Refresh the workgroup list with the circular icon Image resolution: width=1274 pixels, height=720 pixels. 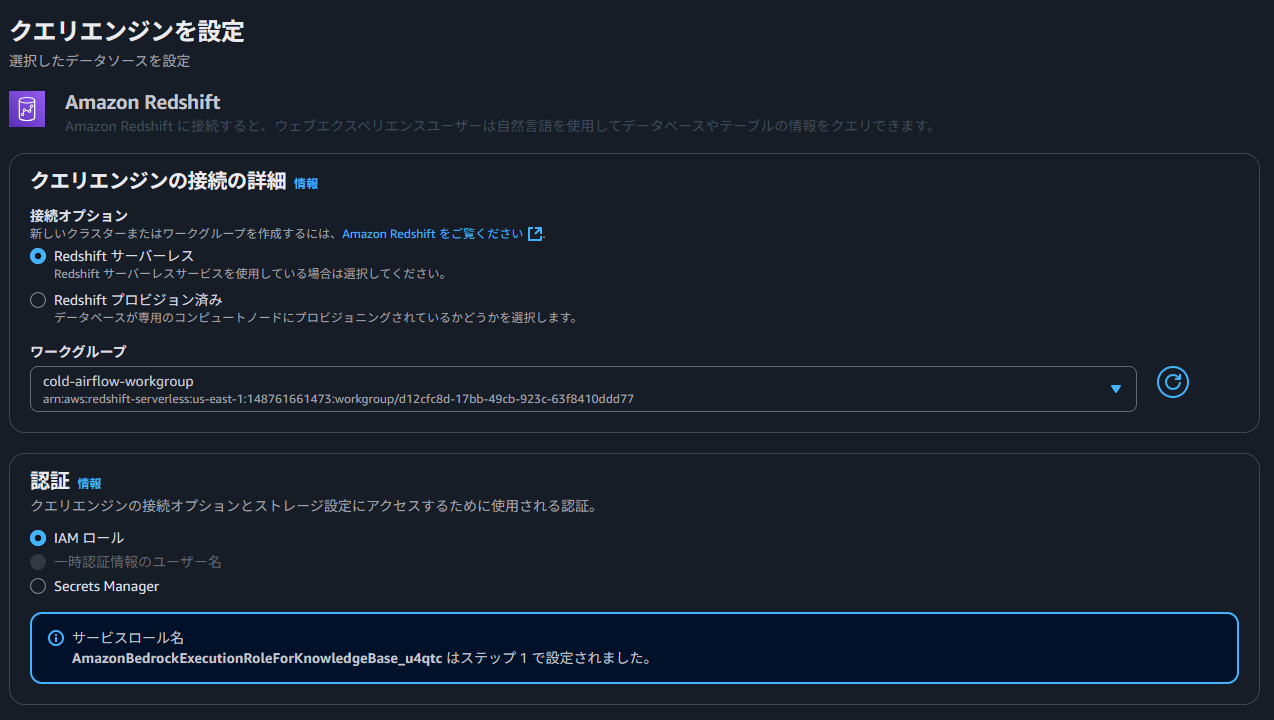point(1172,381)
